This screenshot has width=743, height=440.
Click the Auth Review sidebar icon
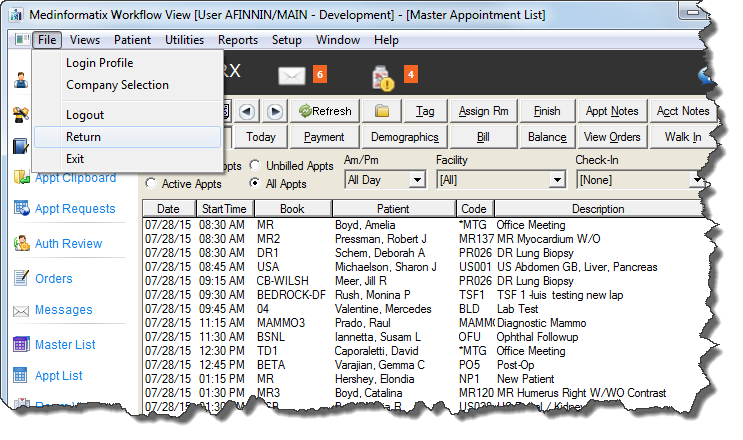pyautogui.click(x=21, y=243)
